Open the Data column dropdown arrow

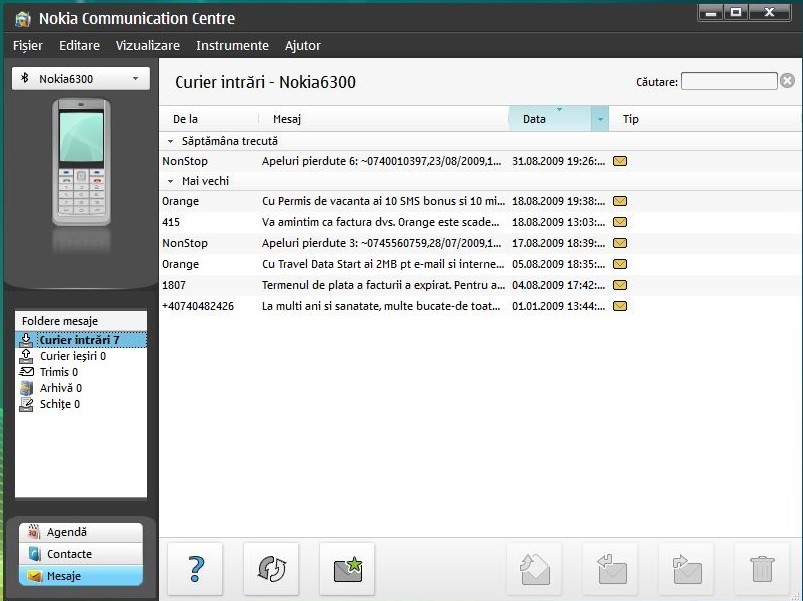600,119
